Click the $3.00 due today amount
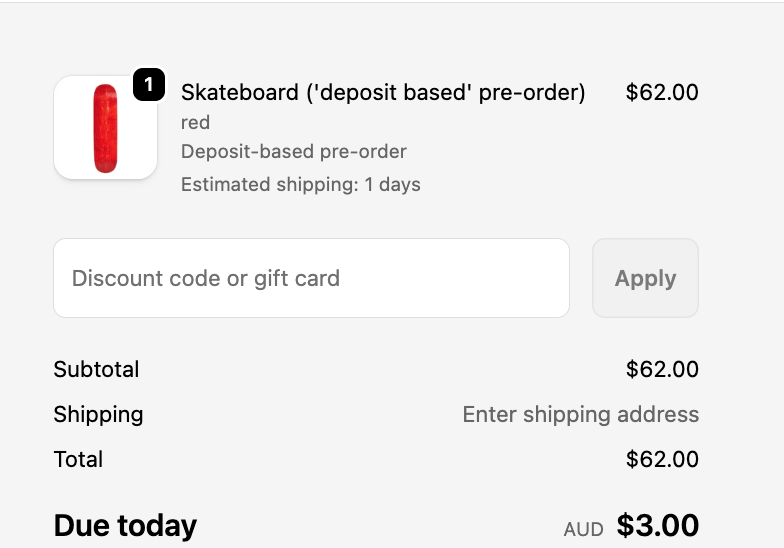 pos(657,525)
